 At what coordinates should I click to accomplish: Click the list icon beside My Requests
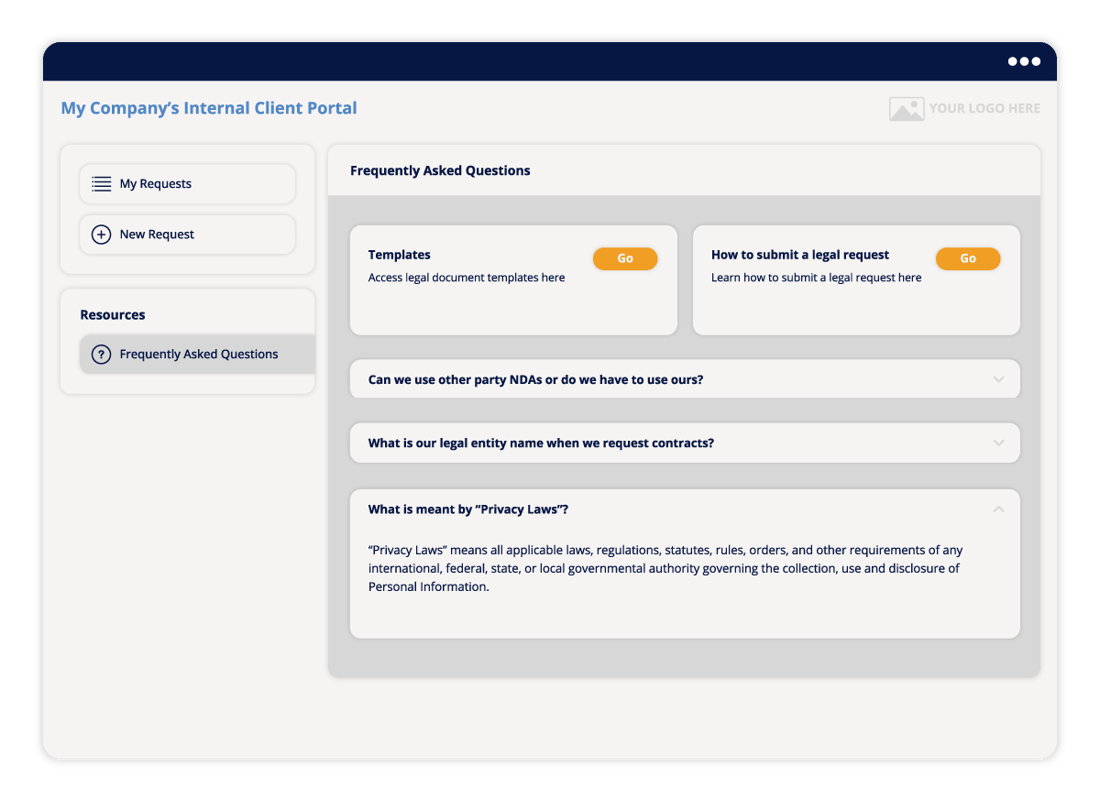(x=100, y=184)
